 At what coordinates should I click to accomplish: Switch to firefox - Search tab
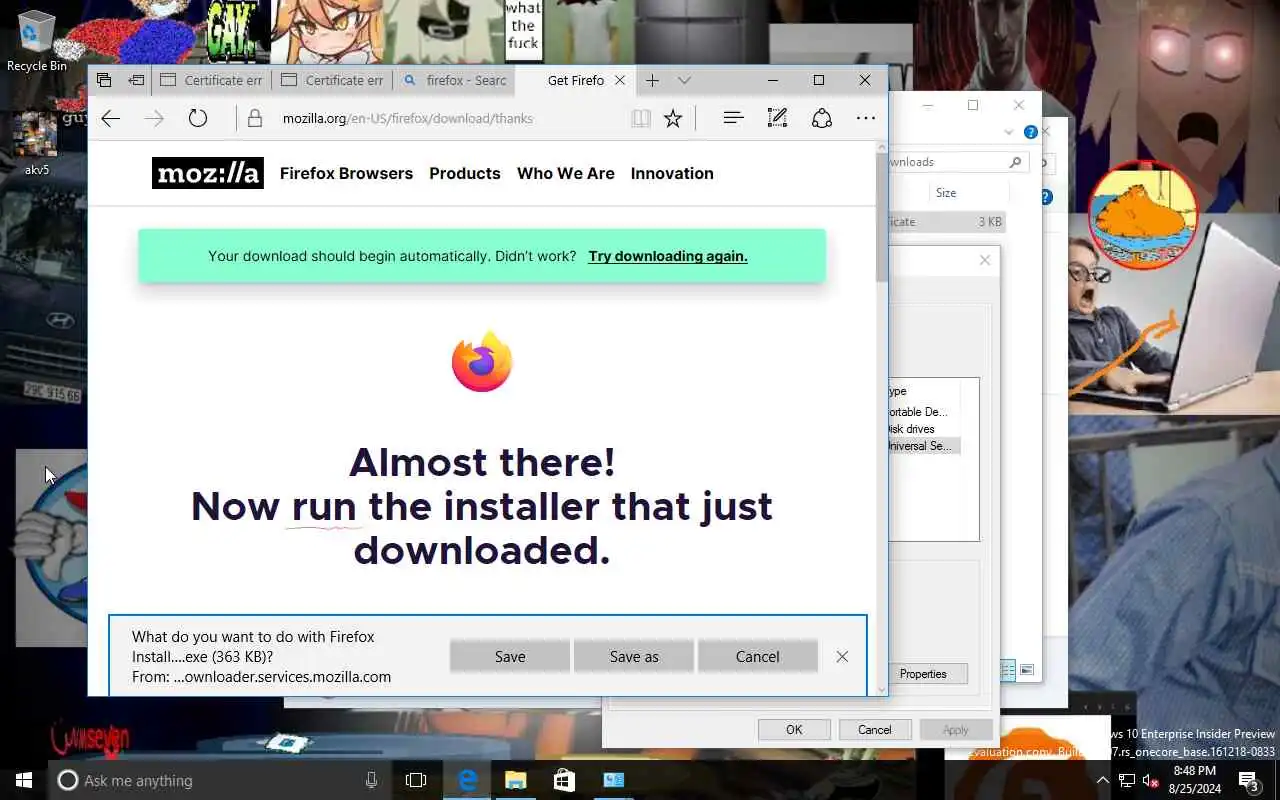point(454,80)
